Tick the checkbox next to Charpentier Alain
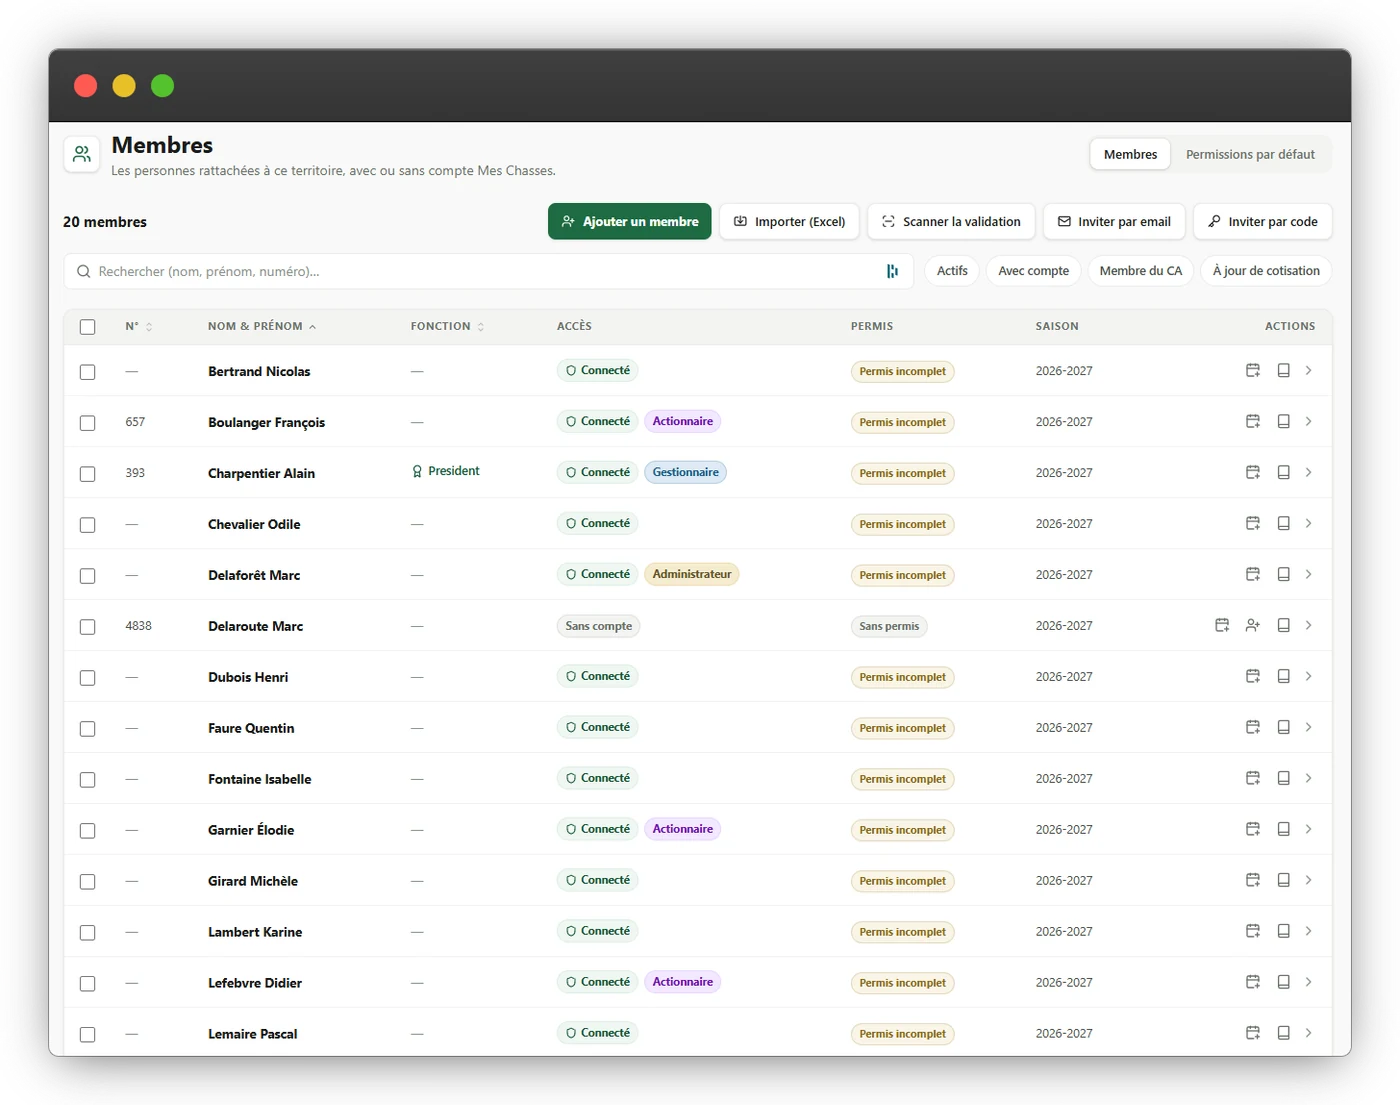Viewport: 1400px width, 1105px height. pyautogui.click(x=88, y=474)
